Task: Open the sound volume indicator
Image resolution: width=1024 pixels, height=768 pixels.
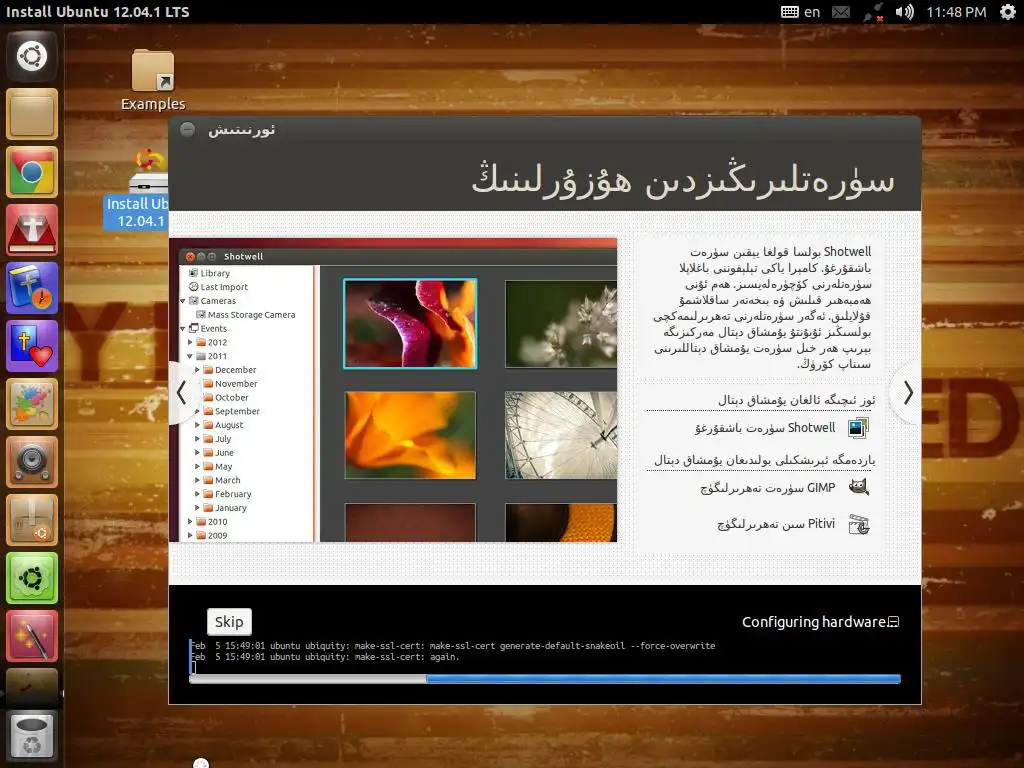Action: 904,12
